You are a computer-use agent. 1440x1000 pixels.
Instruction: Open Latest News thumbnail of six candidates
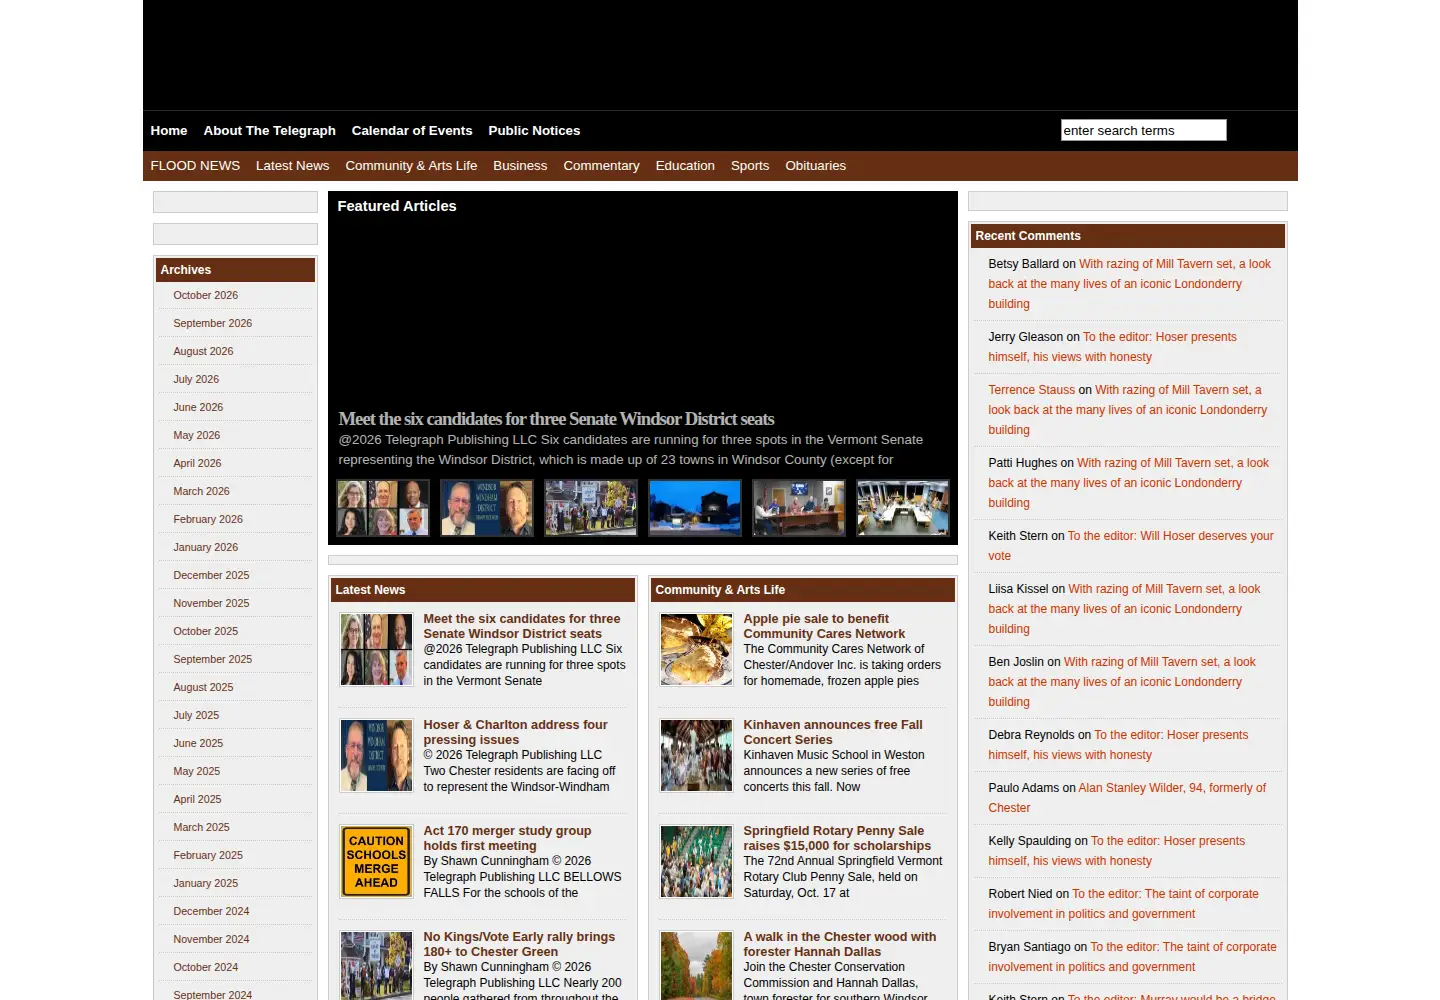point(376,650)
